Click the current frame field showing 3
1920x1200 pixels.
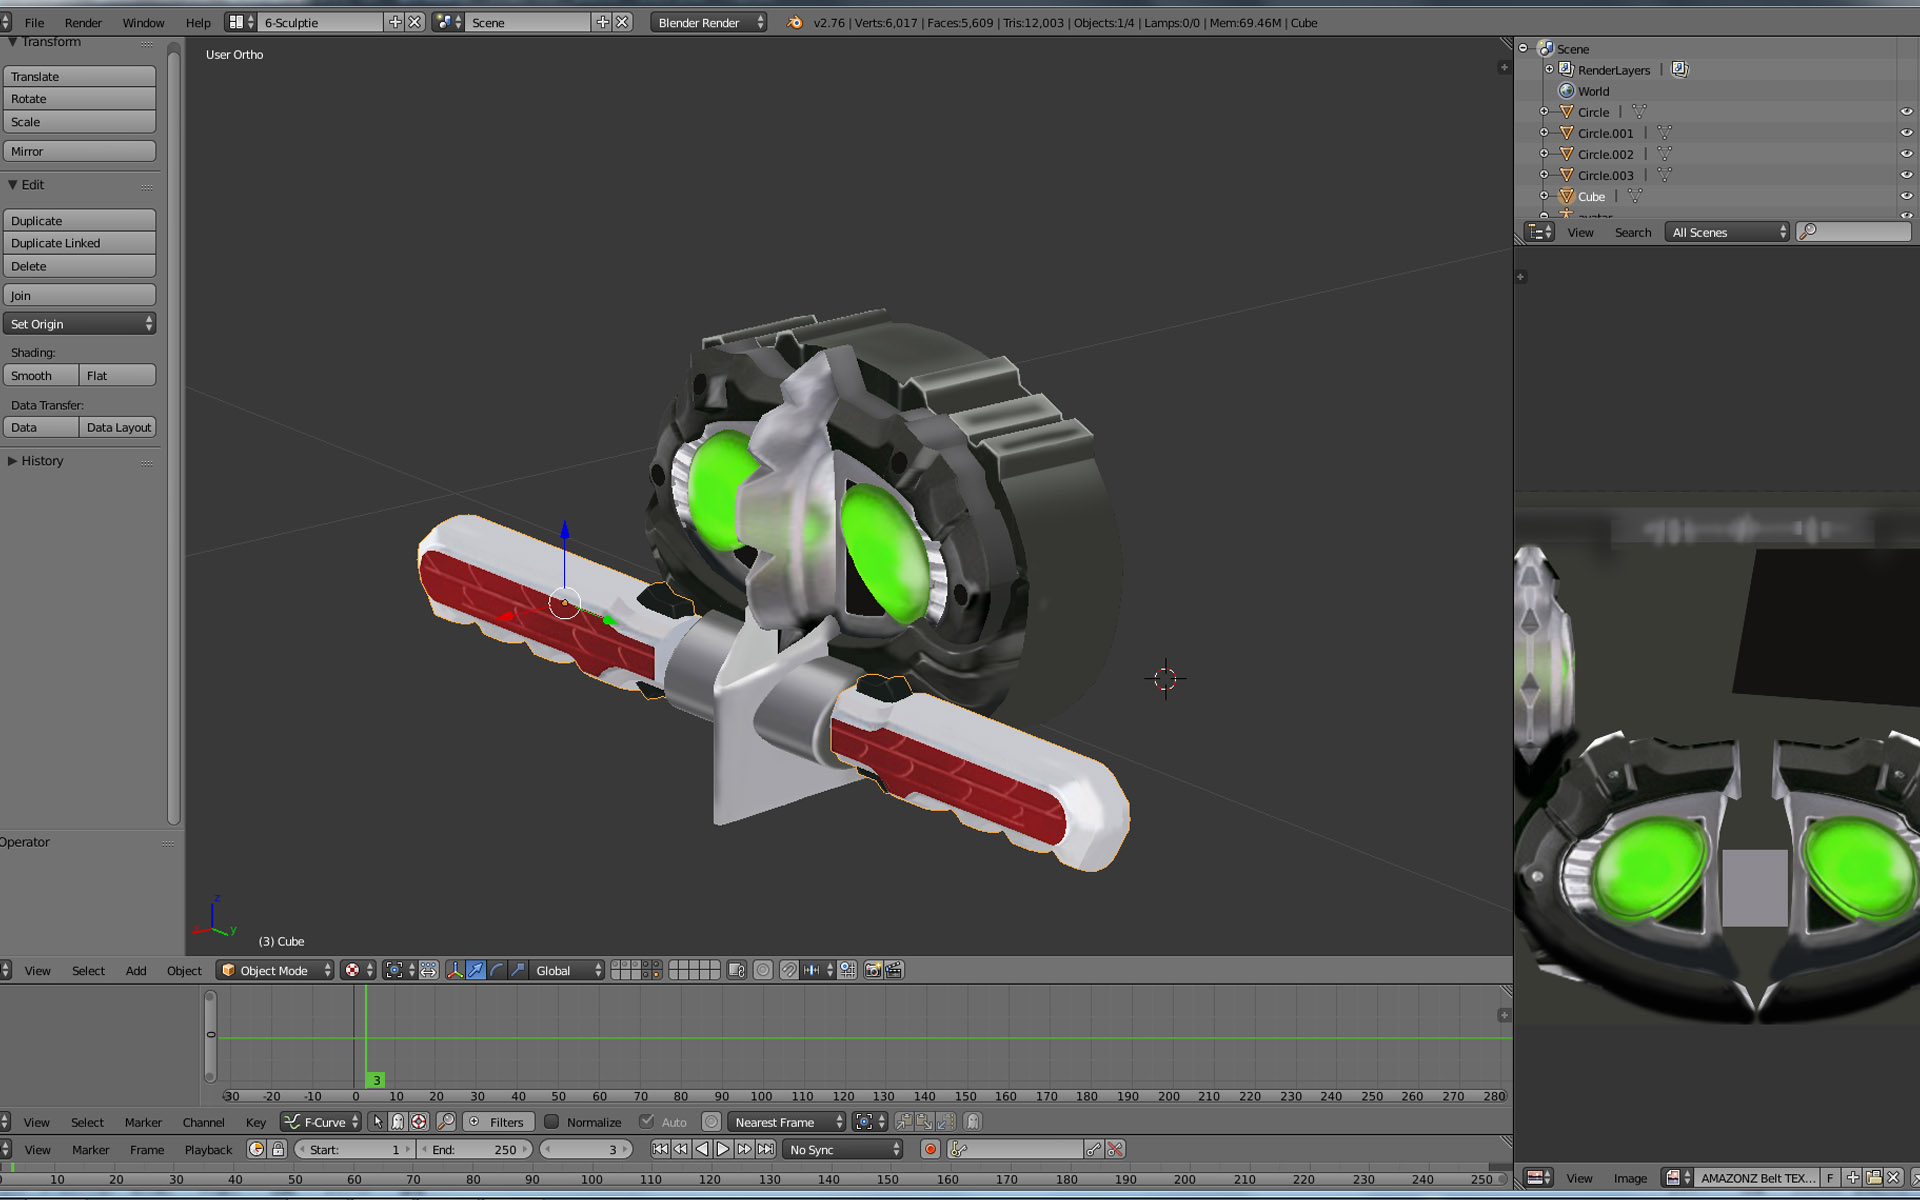point(587,1150)
